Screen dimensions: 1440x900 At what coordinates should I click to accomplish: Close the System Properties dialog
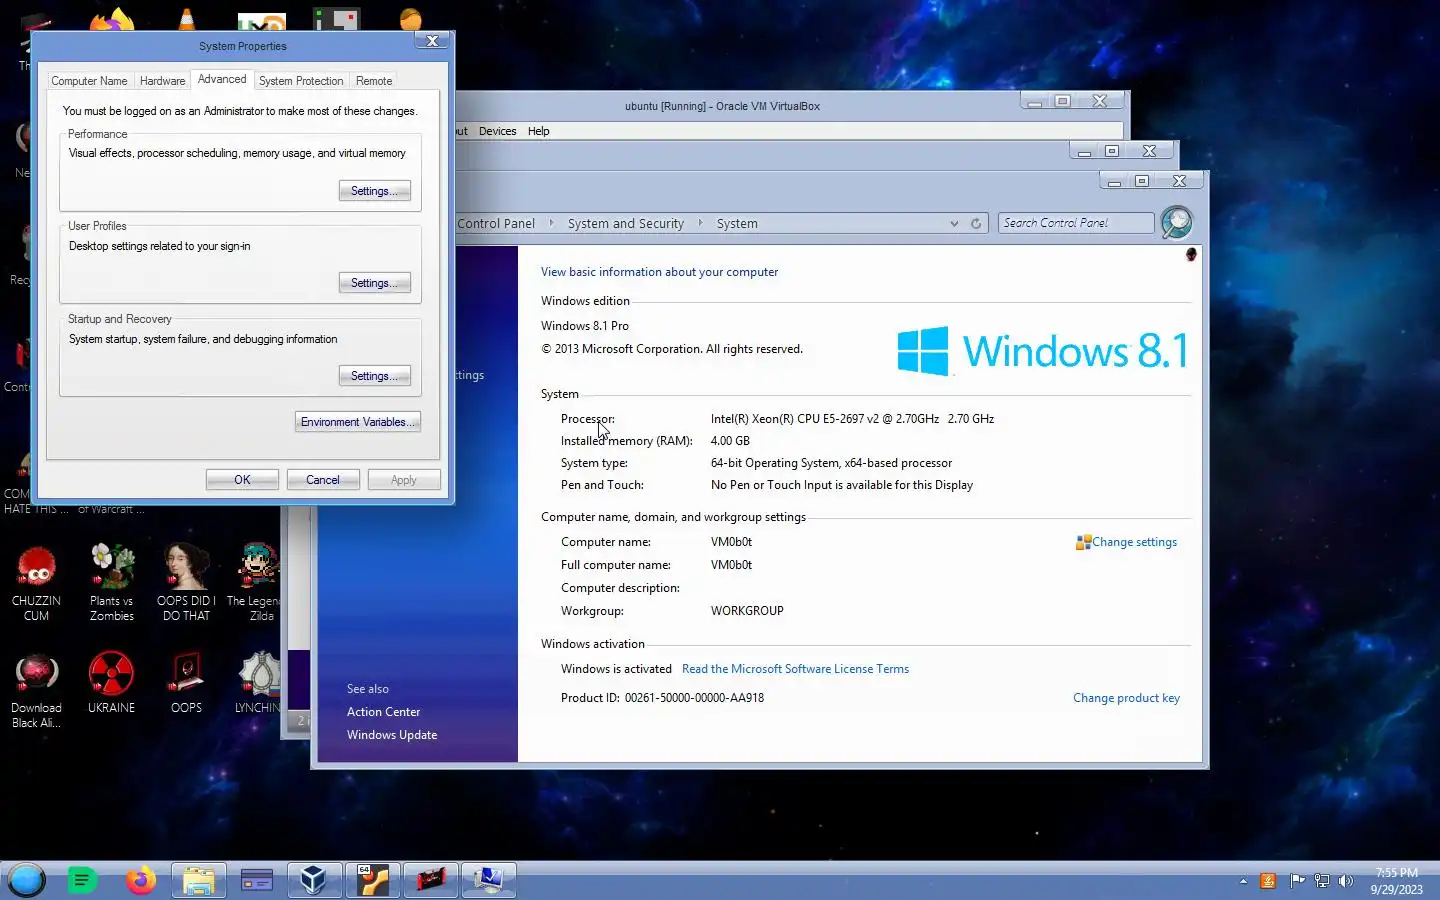coord(432,41)
